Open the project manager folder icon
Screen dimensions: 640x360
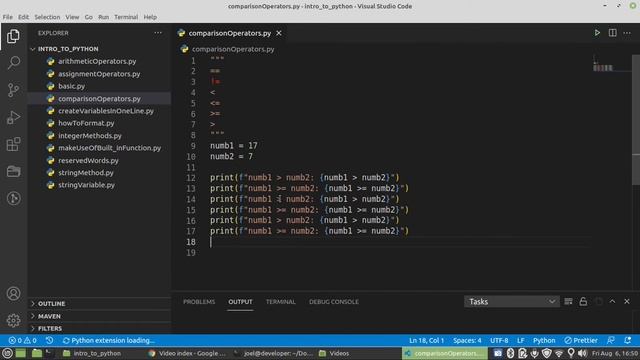coord(13,171)
